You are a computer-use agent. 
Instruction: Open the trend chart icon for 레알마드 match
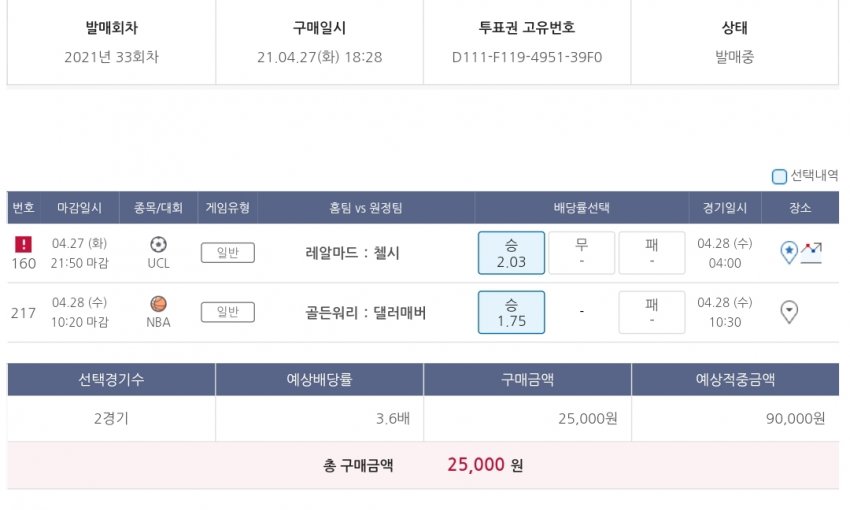click(x=811, y=253)
